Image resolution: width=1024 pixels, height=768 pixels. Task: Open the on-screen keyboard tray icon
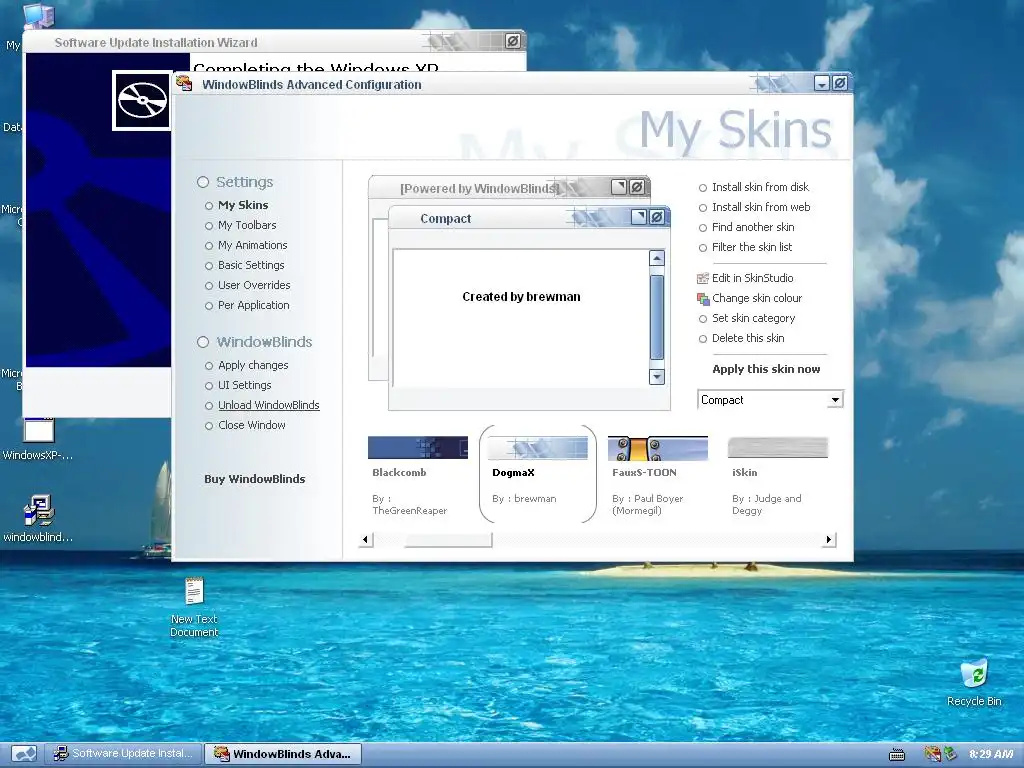click(x=897, y=754)
